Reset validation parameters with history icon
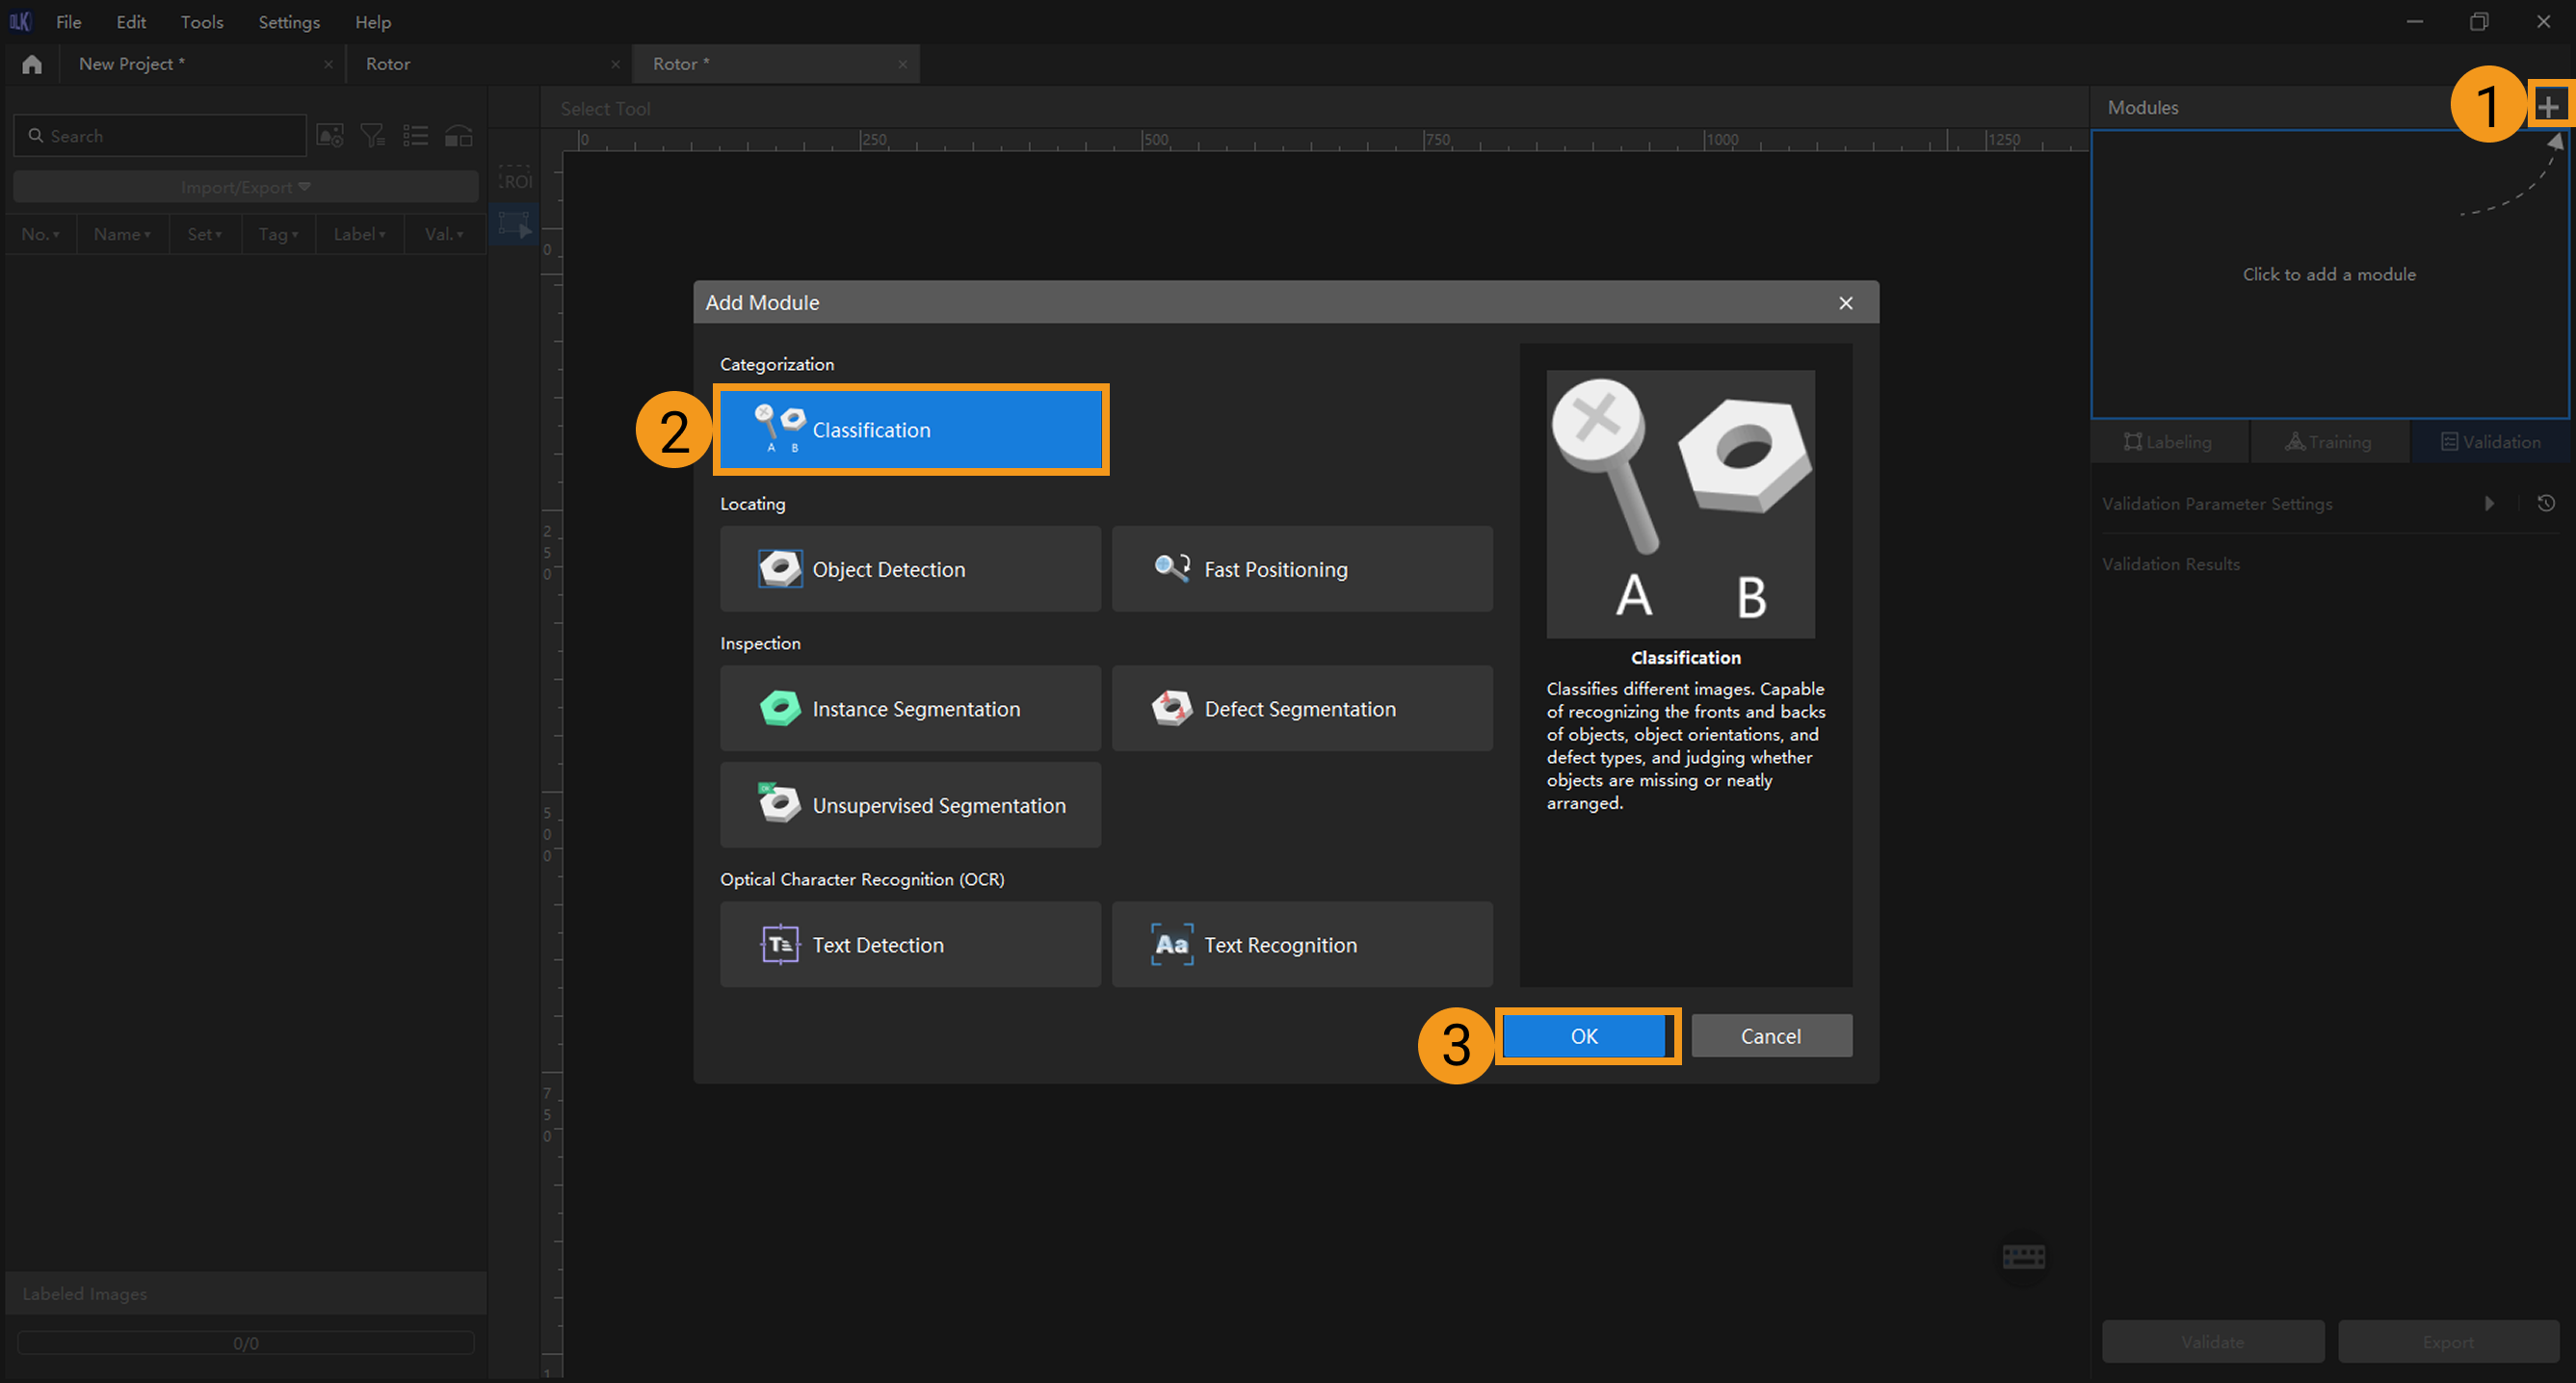This screenshot has width=2576, height=1383. click(x=2546, y=503)
